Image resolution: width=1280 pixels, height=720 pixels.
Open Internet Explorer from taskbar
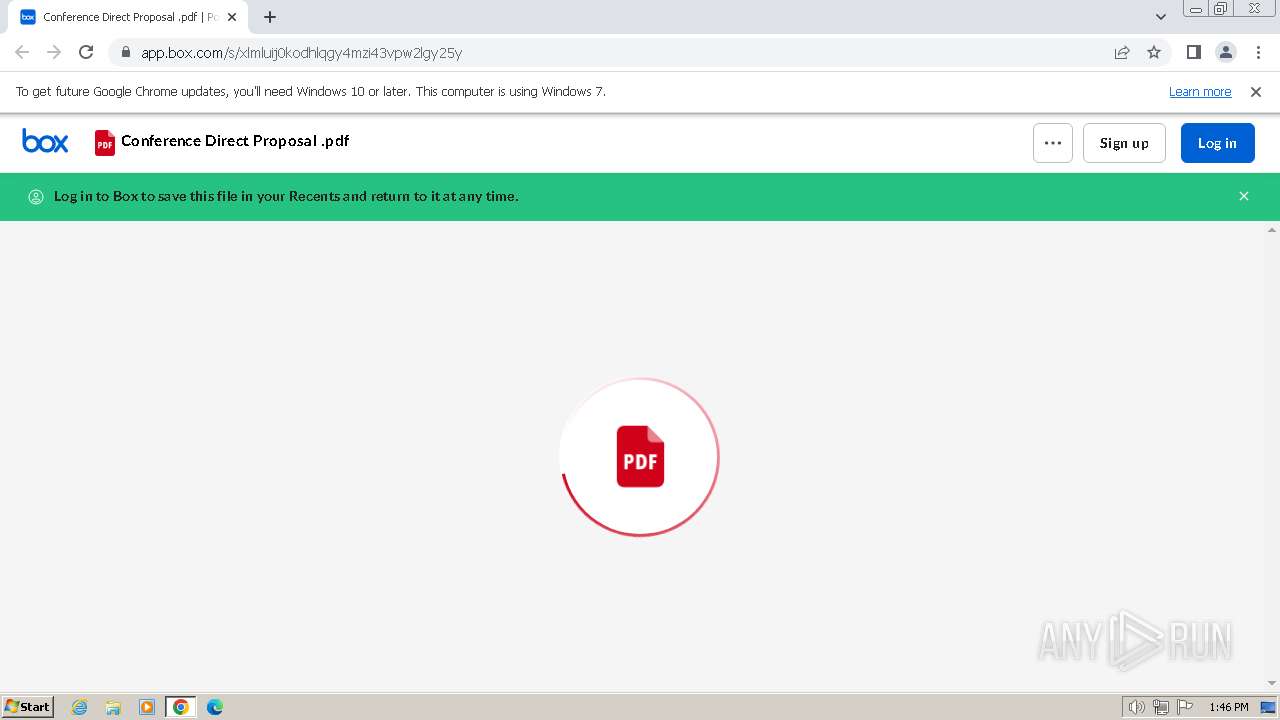(80, 707)
